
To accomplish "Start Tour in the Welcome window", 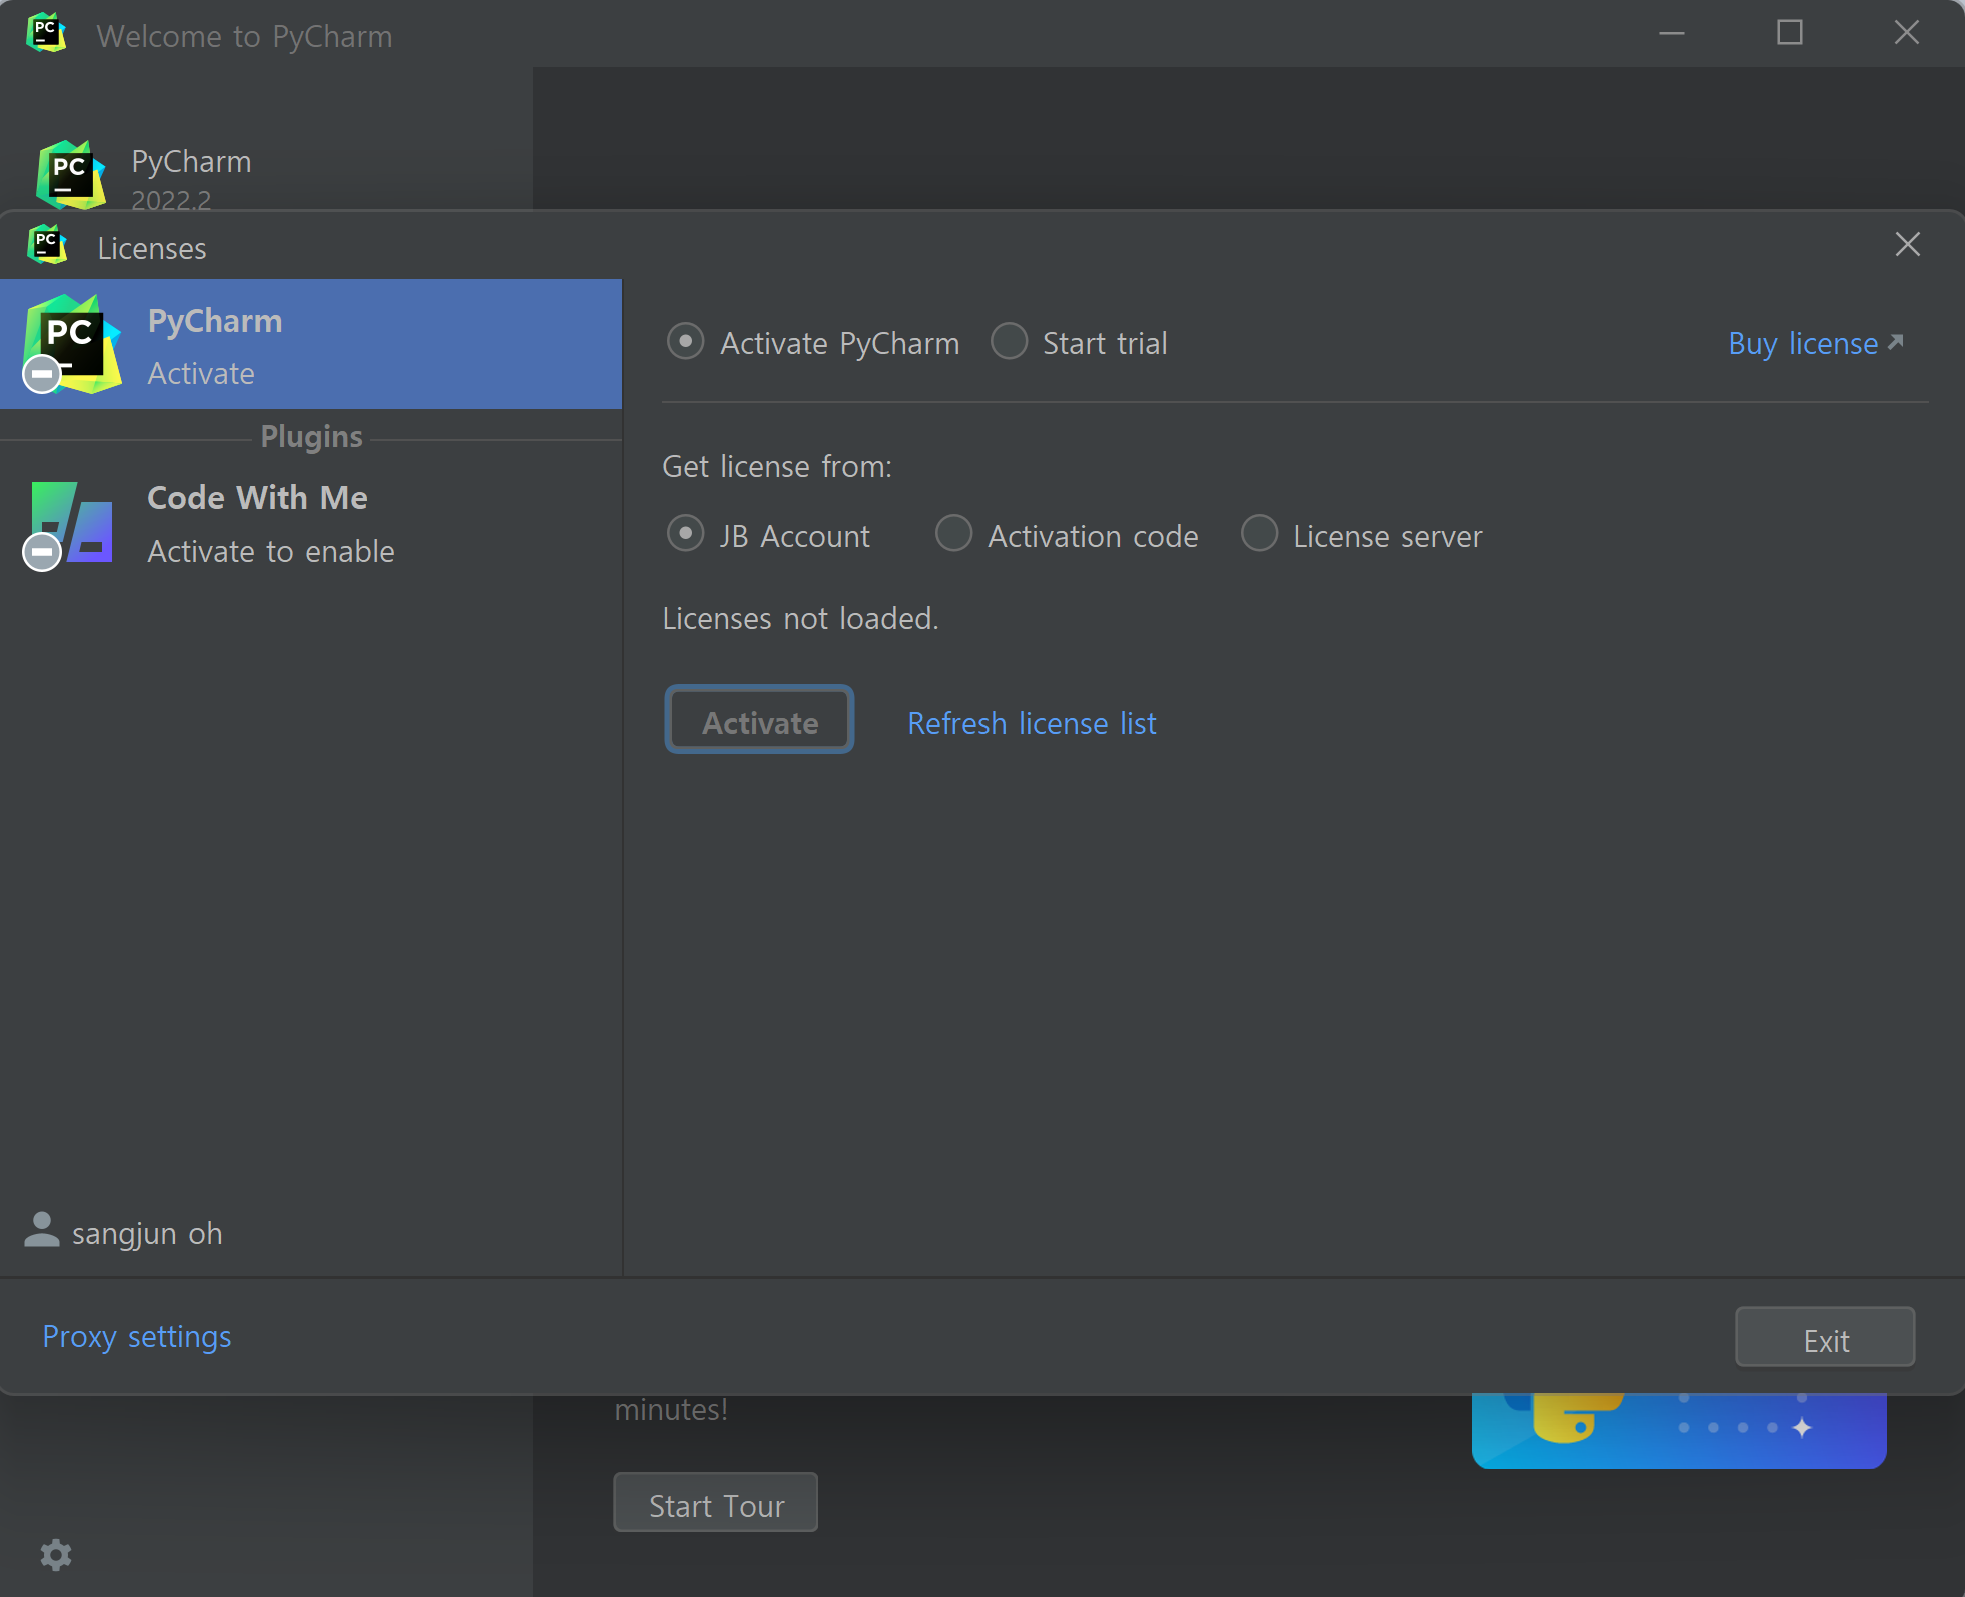I will [715, 1503].
